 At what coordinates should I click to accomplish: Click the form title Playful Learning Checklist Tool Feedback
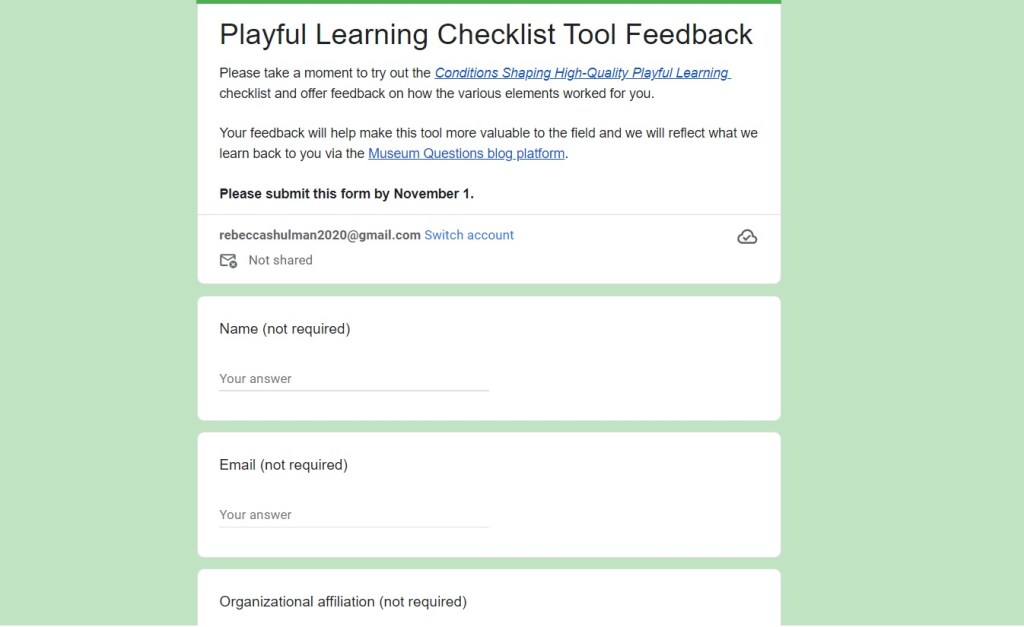pyautogui.click(x=486, y=35)
